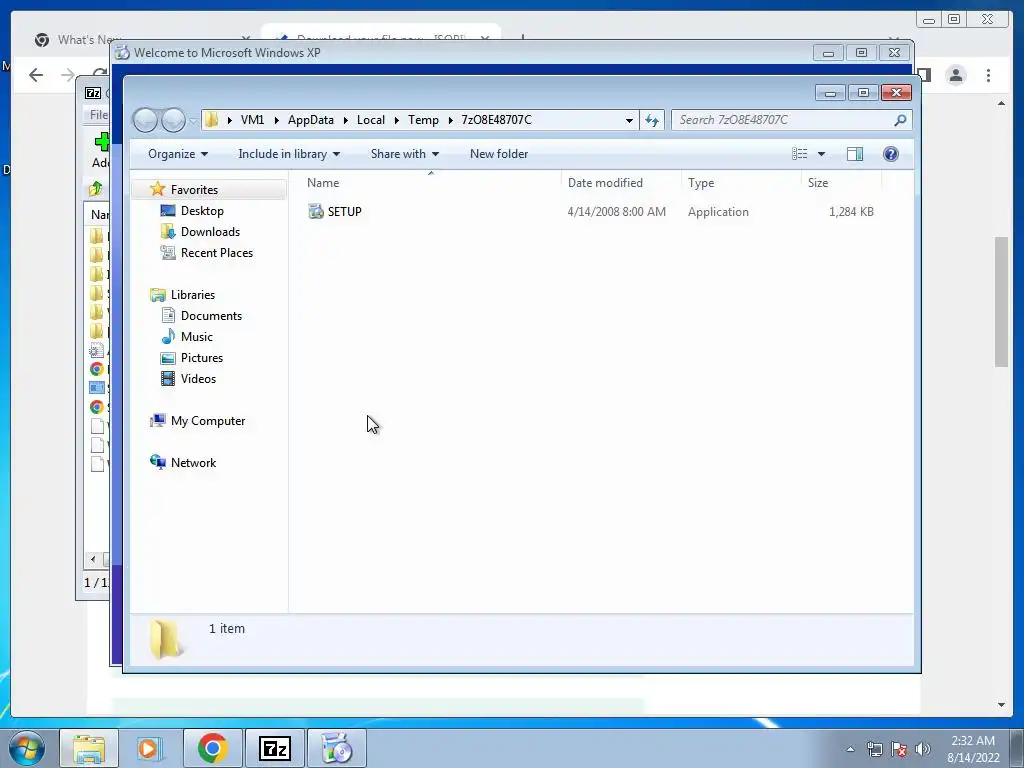This screenshot has height=768, width=1024.
Task: Click the Downloads folder icon
Action: point(168,232)
